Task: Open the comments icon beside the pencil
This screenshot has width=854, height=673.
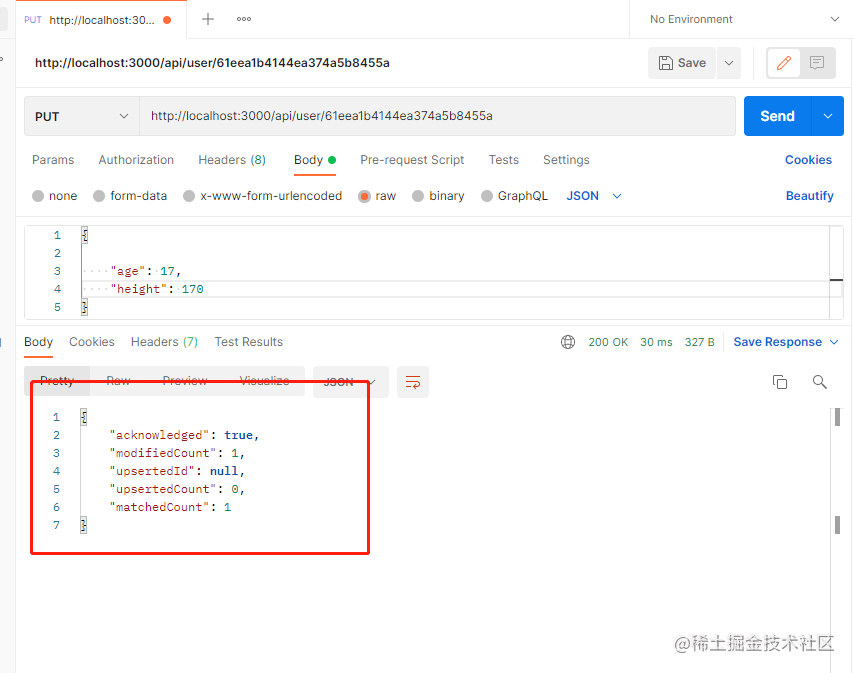Action: coord(817,62)
